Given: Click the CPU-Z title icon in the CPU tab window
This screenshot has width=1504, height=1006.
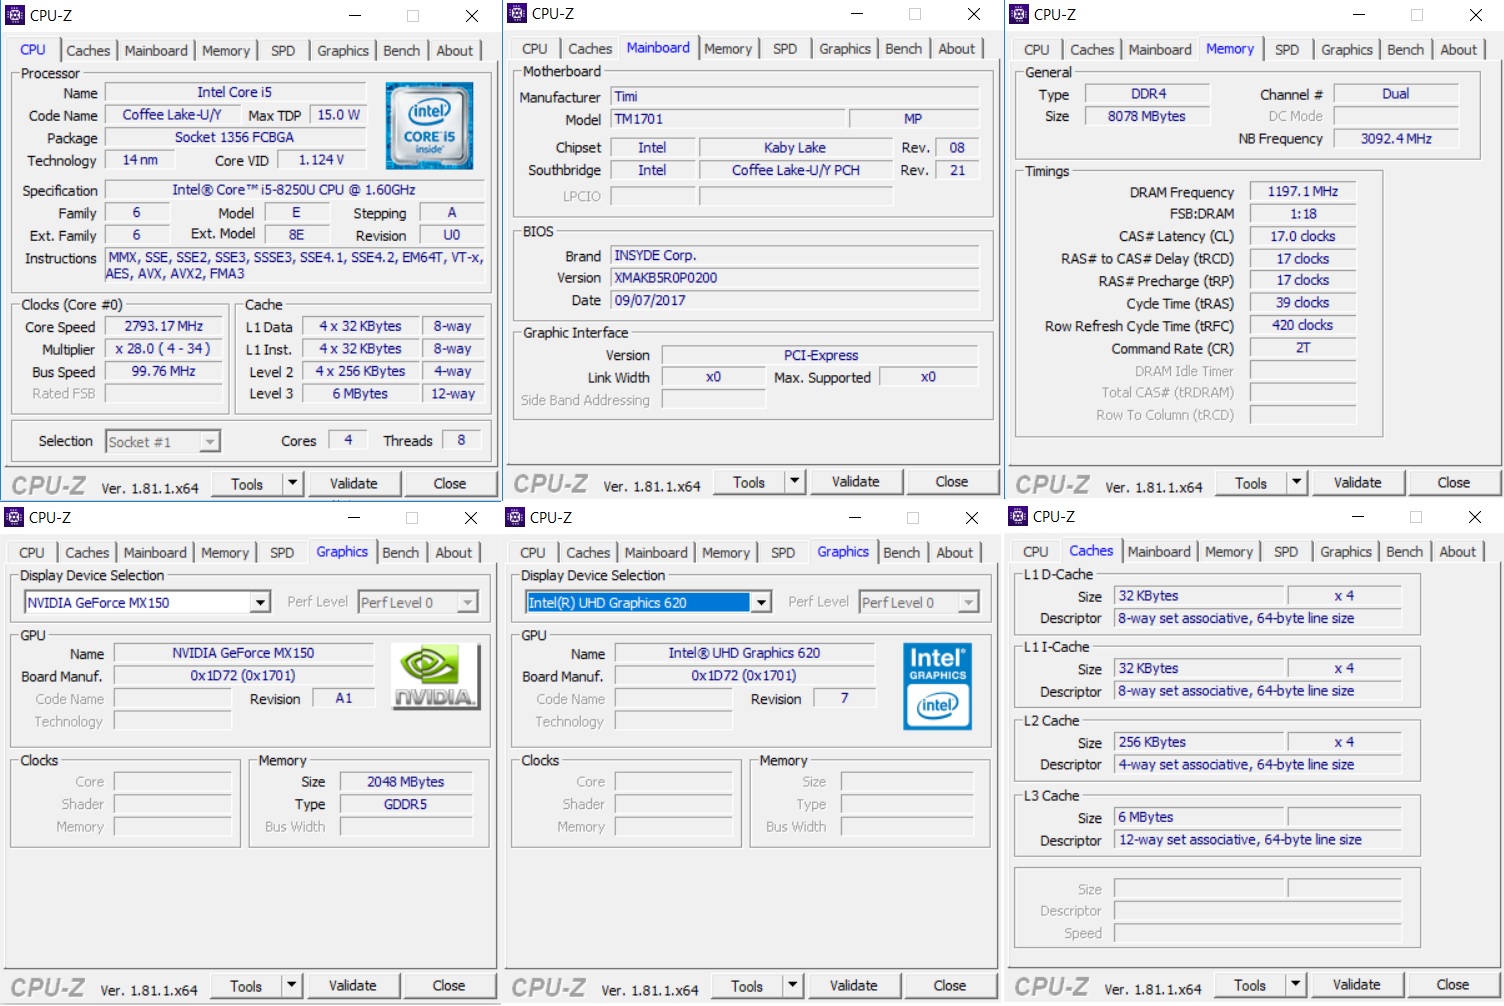Looking at the screenshot, I should [x=15, y=15].
